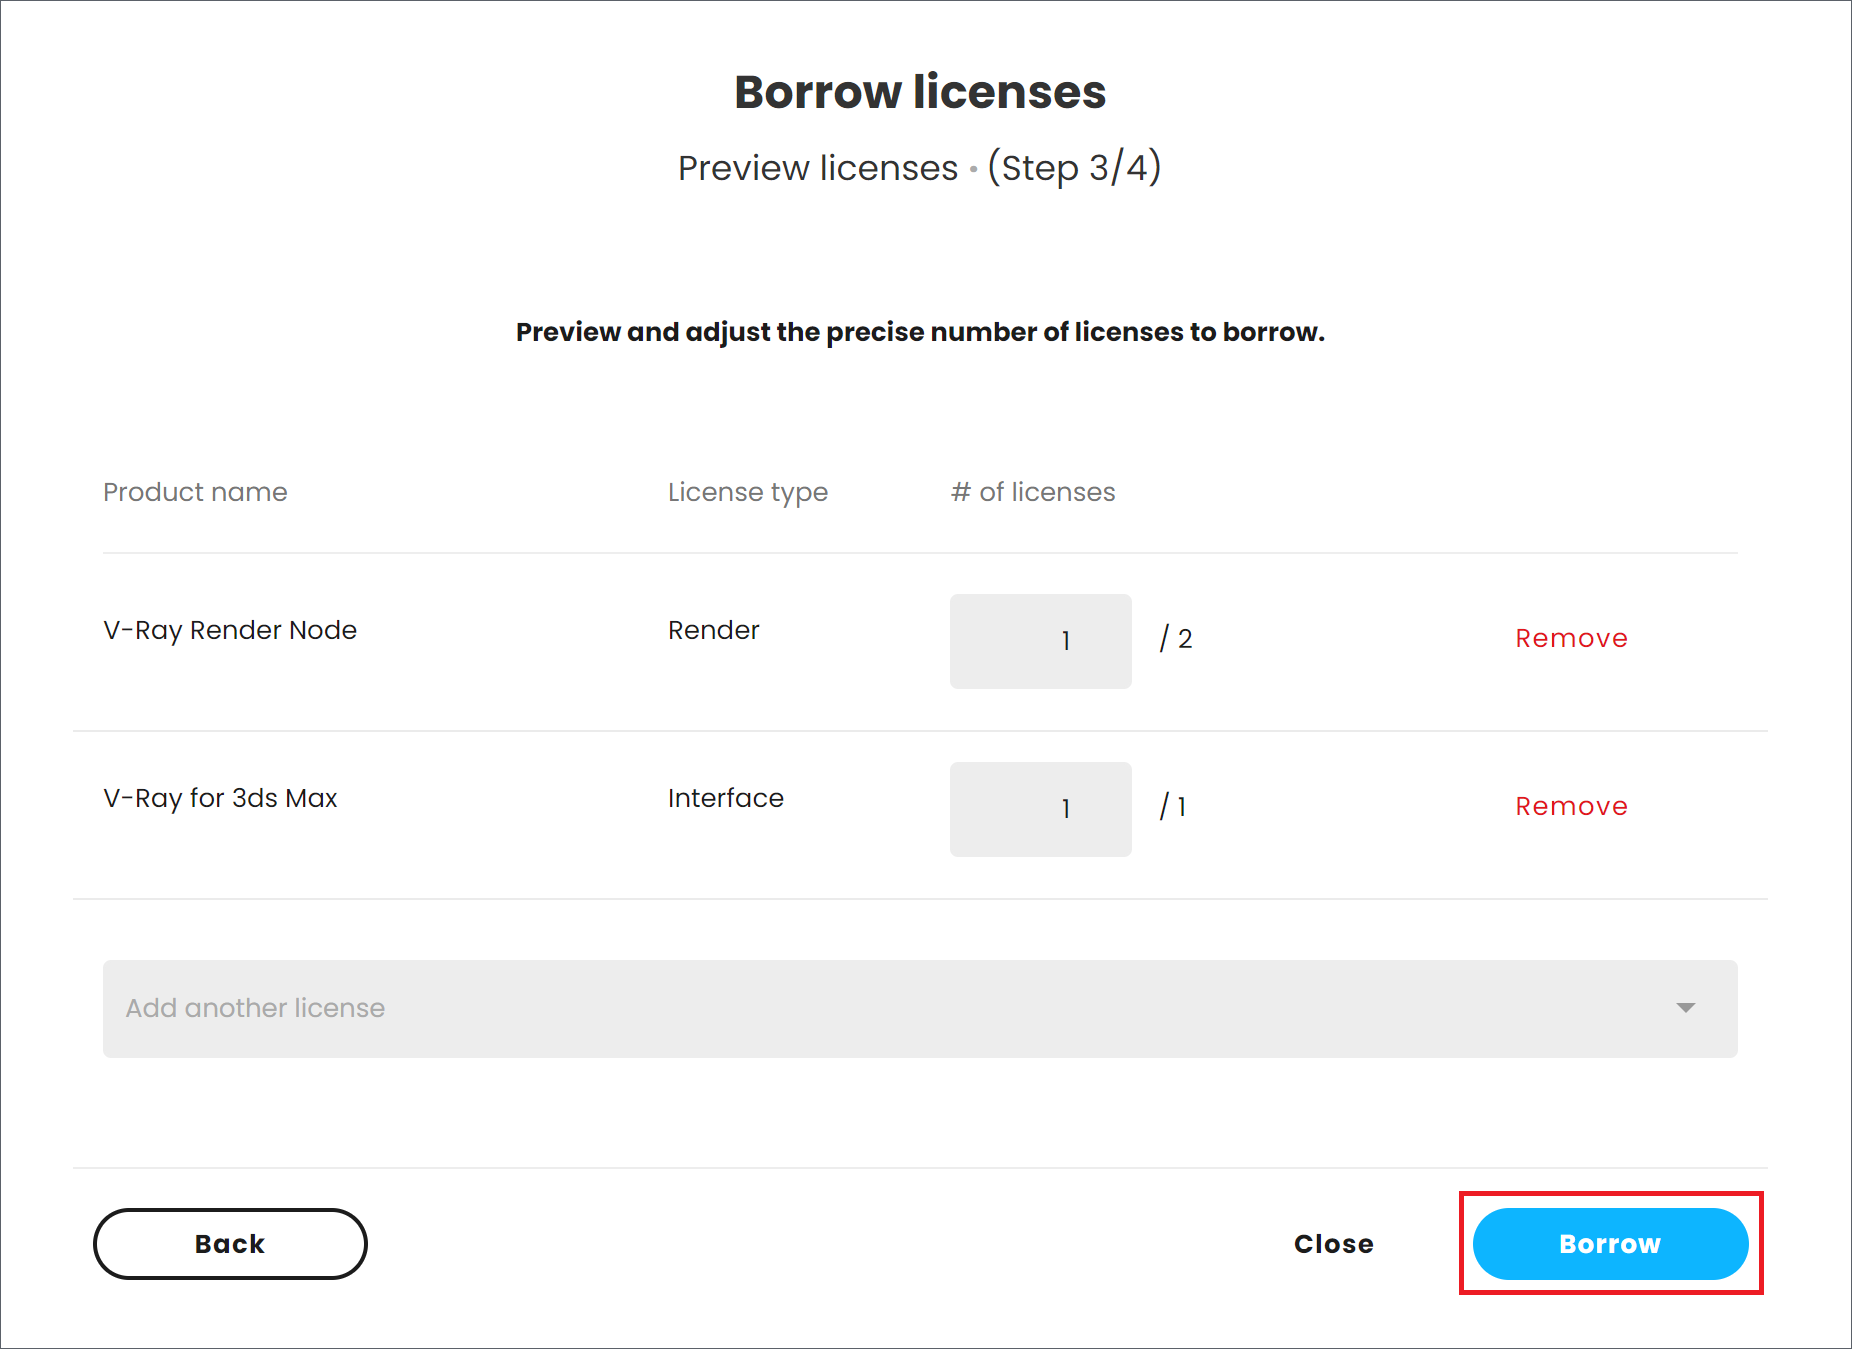The width and height of the screenshot is (1852, 1349).
Task: Click the blue Borrow button
Action: coord(1610,1243)
